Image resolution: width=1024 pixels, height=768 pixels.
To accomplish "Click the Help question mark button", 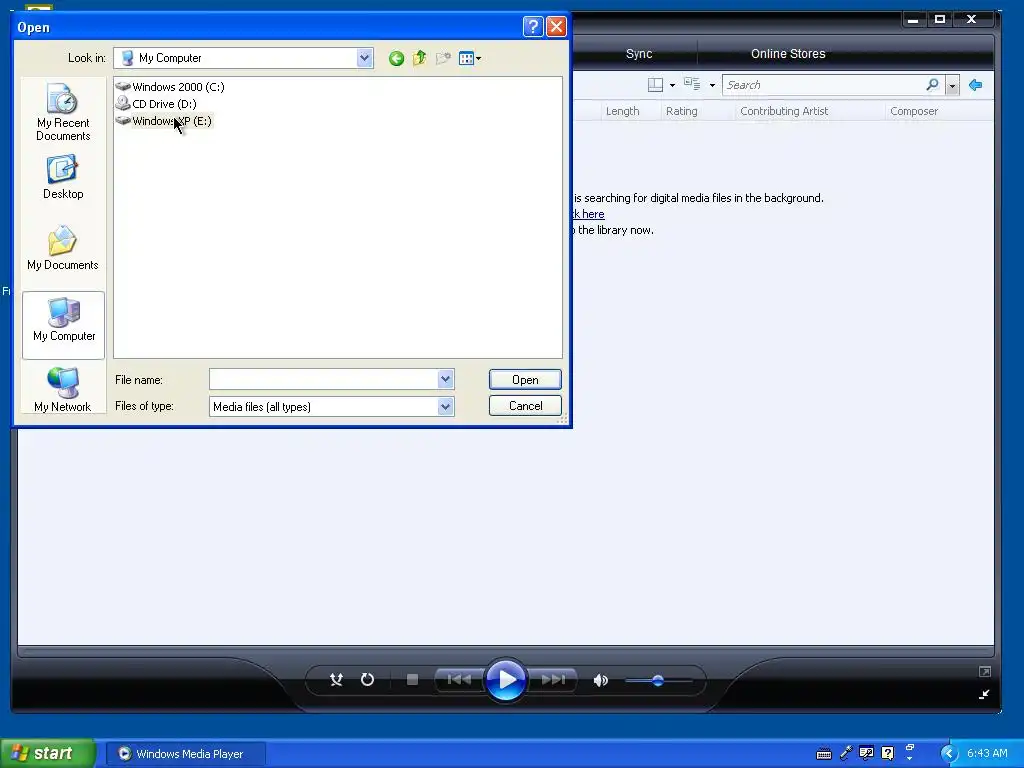I will 533,26.
